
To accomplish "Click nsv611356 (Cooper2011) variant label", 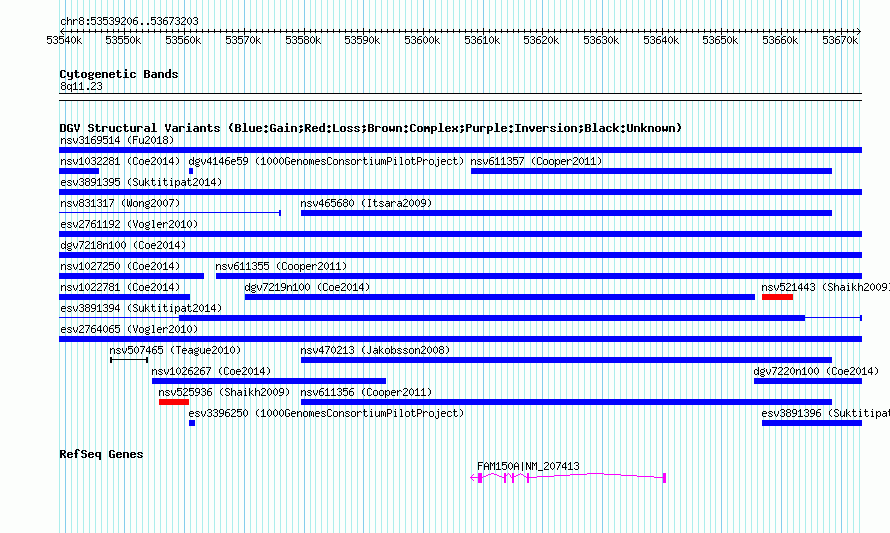I will 366,392.
